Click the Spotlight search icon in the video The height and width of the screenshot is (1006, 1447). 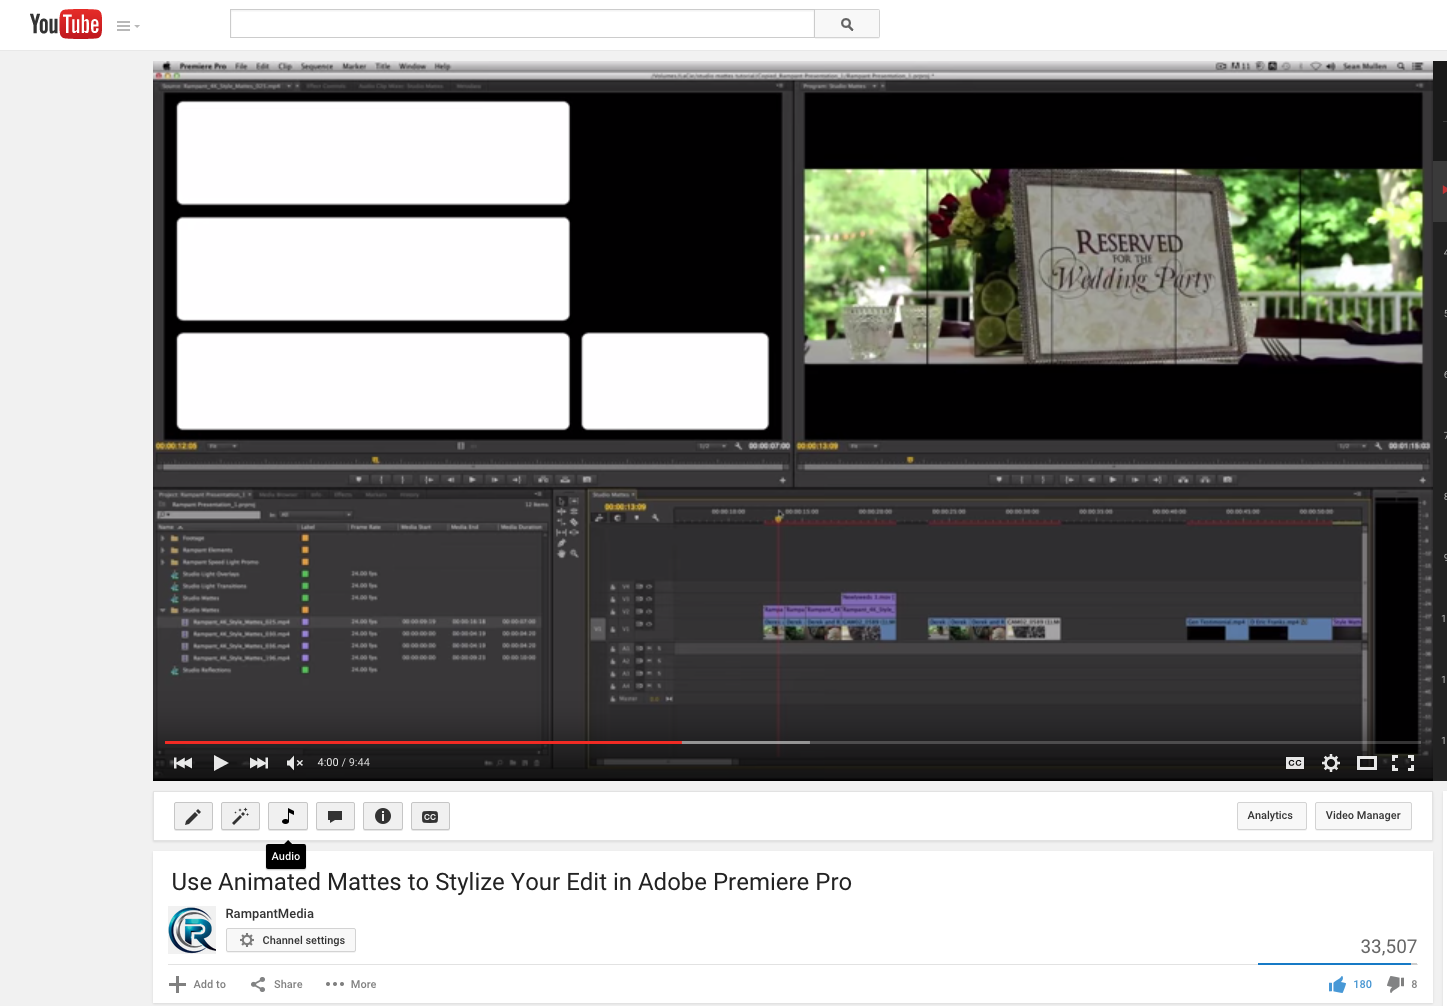pos(1401,66)
